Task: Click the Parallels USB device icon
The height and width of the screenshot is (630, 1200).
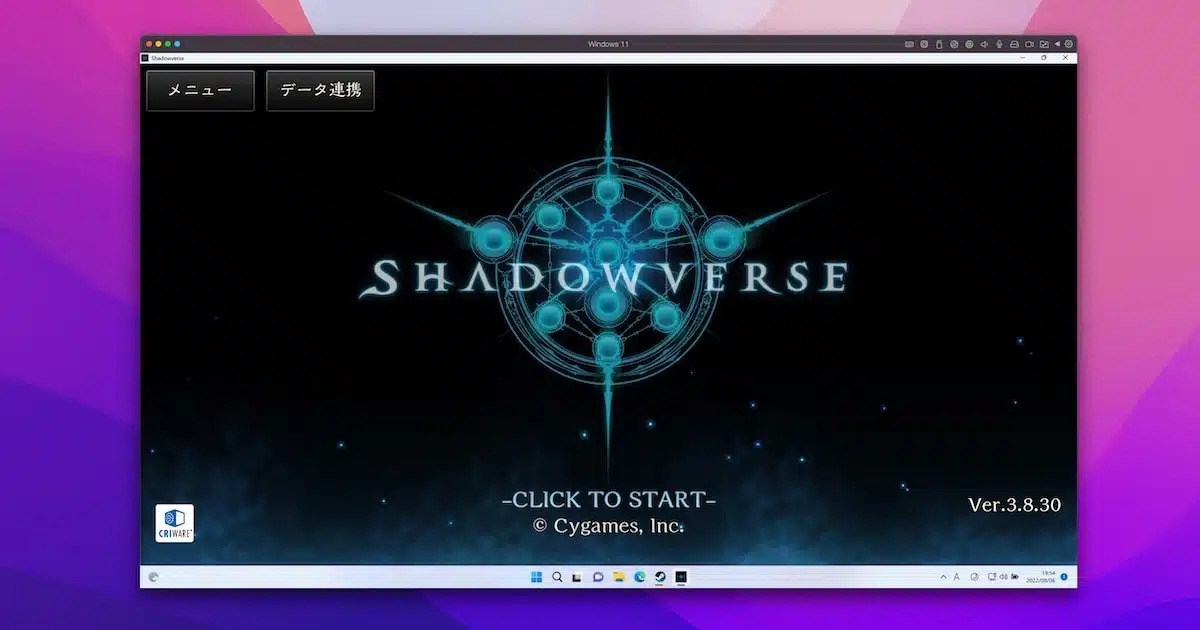Action: 939,44
